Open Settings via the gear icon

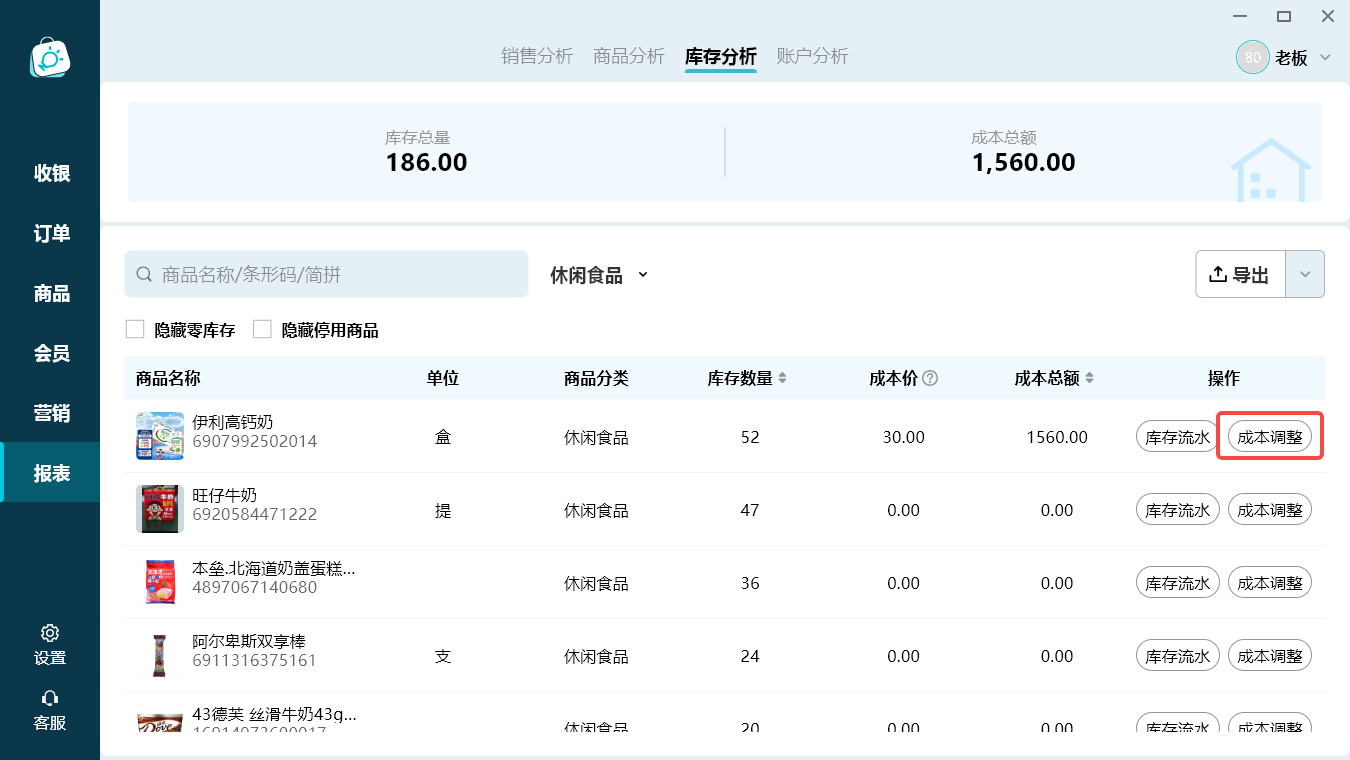tap(50, 633)
